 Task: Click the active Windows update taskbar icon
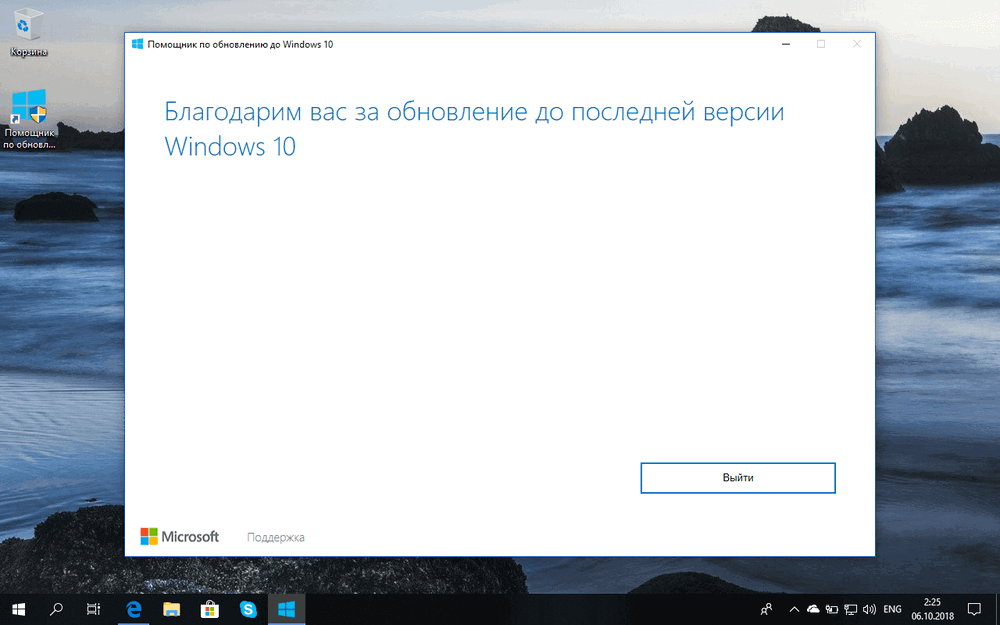coord(287,609)
